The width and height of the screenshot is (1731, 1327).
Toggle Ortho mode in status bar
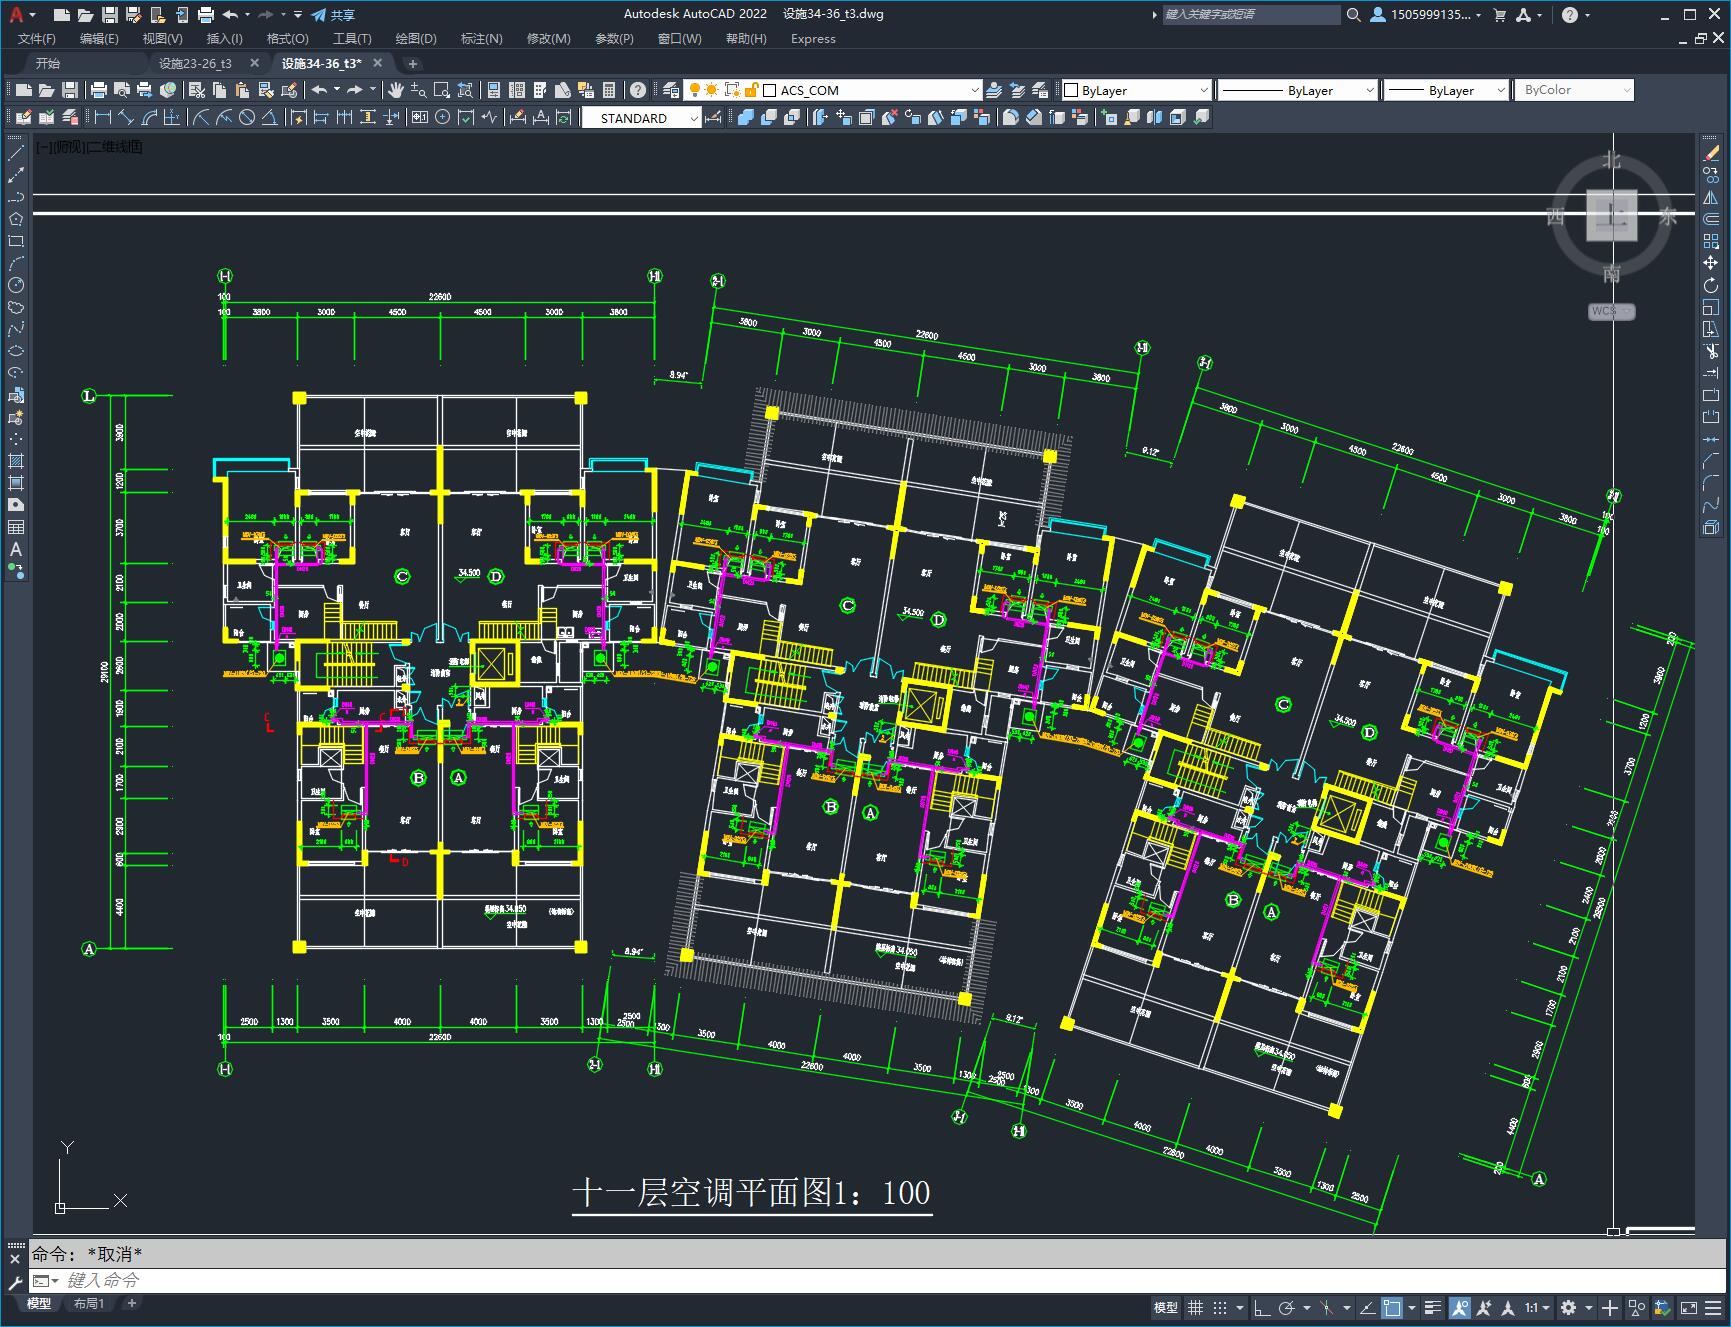1262,1307
